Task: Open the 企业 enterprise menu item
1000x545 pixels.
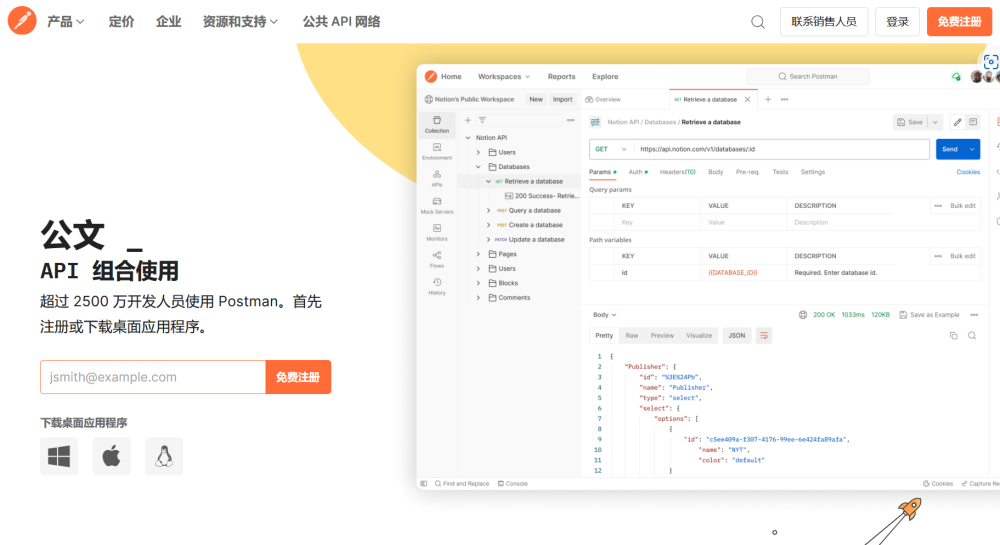Action: [168, 22]
